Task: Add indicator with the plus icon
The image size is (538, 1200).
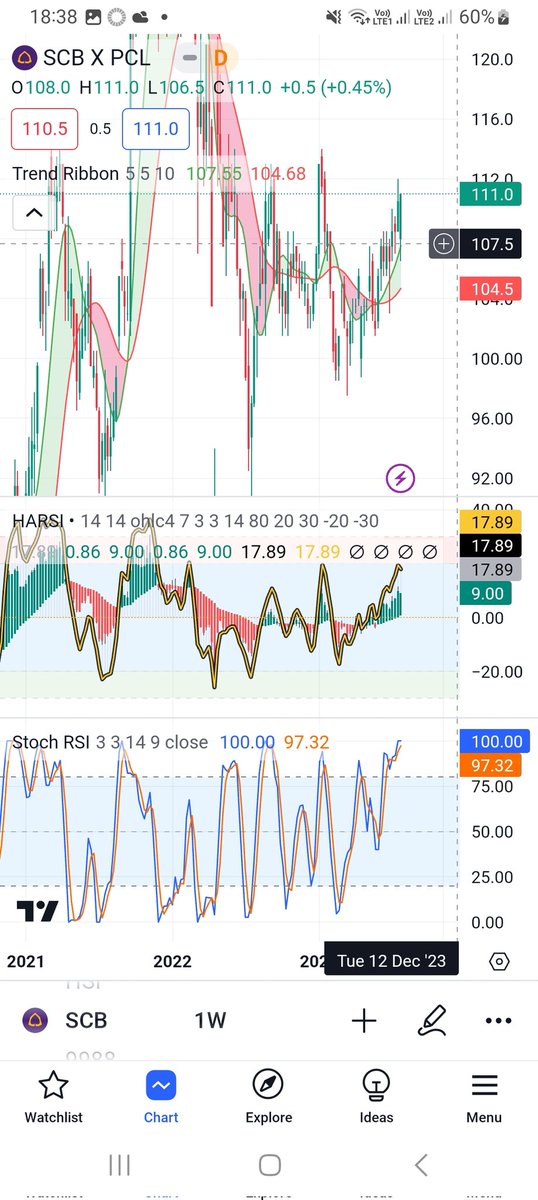Action: tap(364, 1021)
